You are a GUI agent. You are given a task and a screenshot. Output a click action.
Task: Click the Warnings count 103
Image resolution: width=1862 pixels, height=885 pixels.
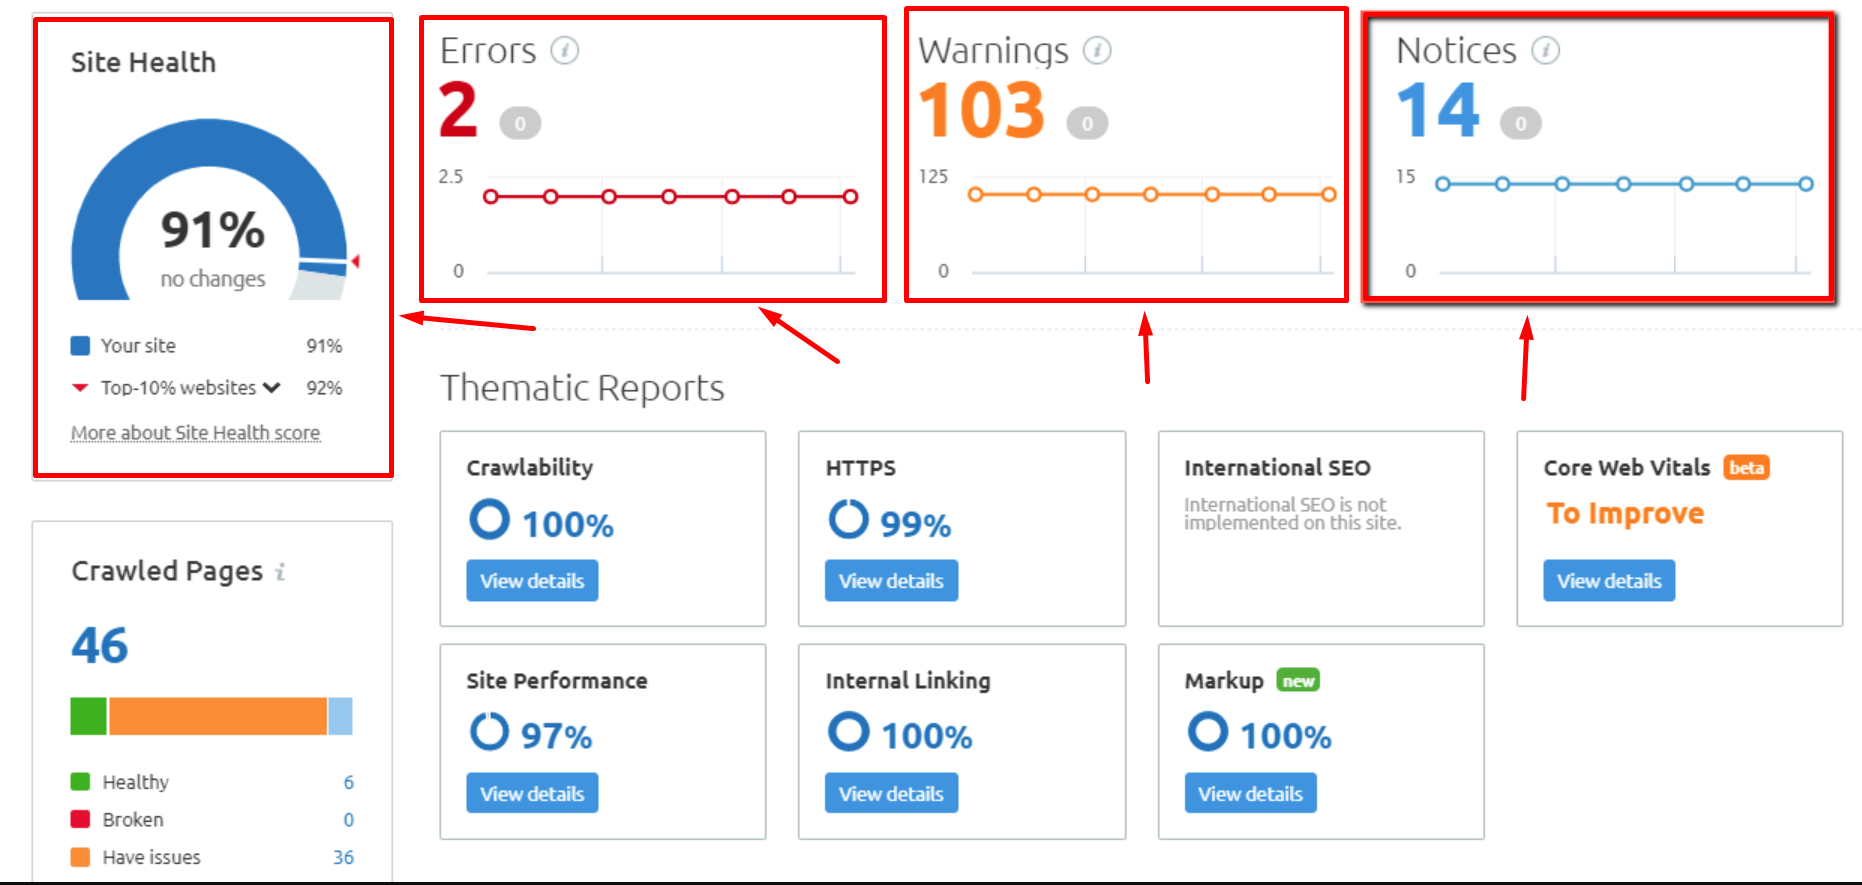coord(982,110)
